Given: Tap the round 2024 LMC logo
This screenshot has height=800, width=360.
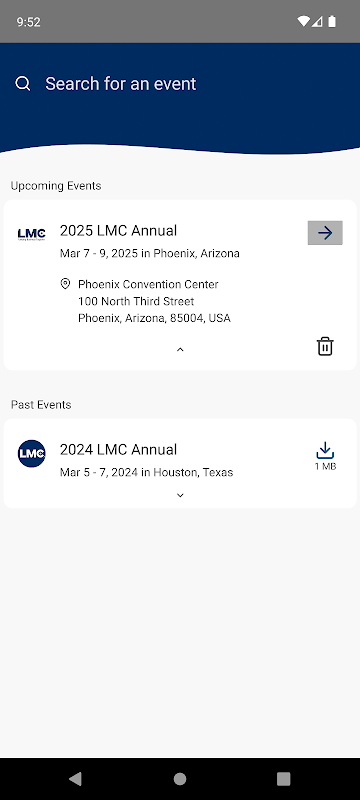Looking at the screenshot, I should pyautogui.click(x=32, y=453).
